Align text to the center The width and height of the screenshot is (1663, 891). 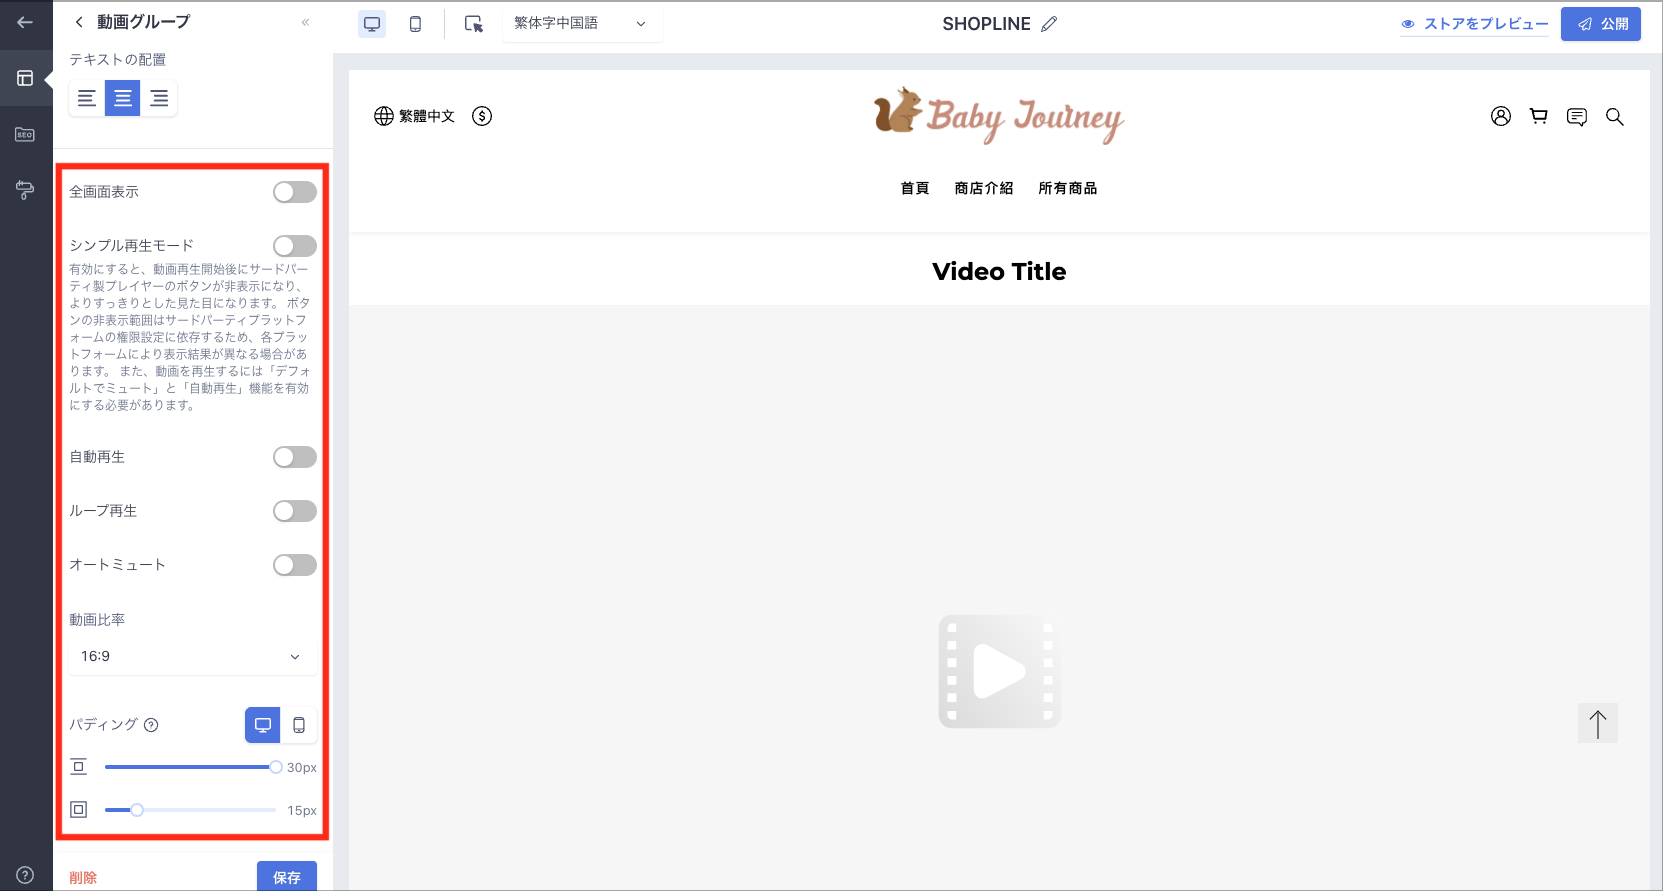(123, 98)
